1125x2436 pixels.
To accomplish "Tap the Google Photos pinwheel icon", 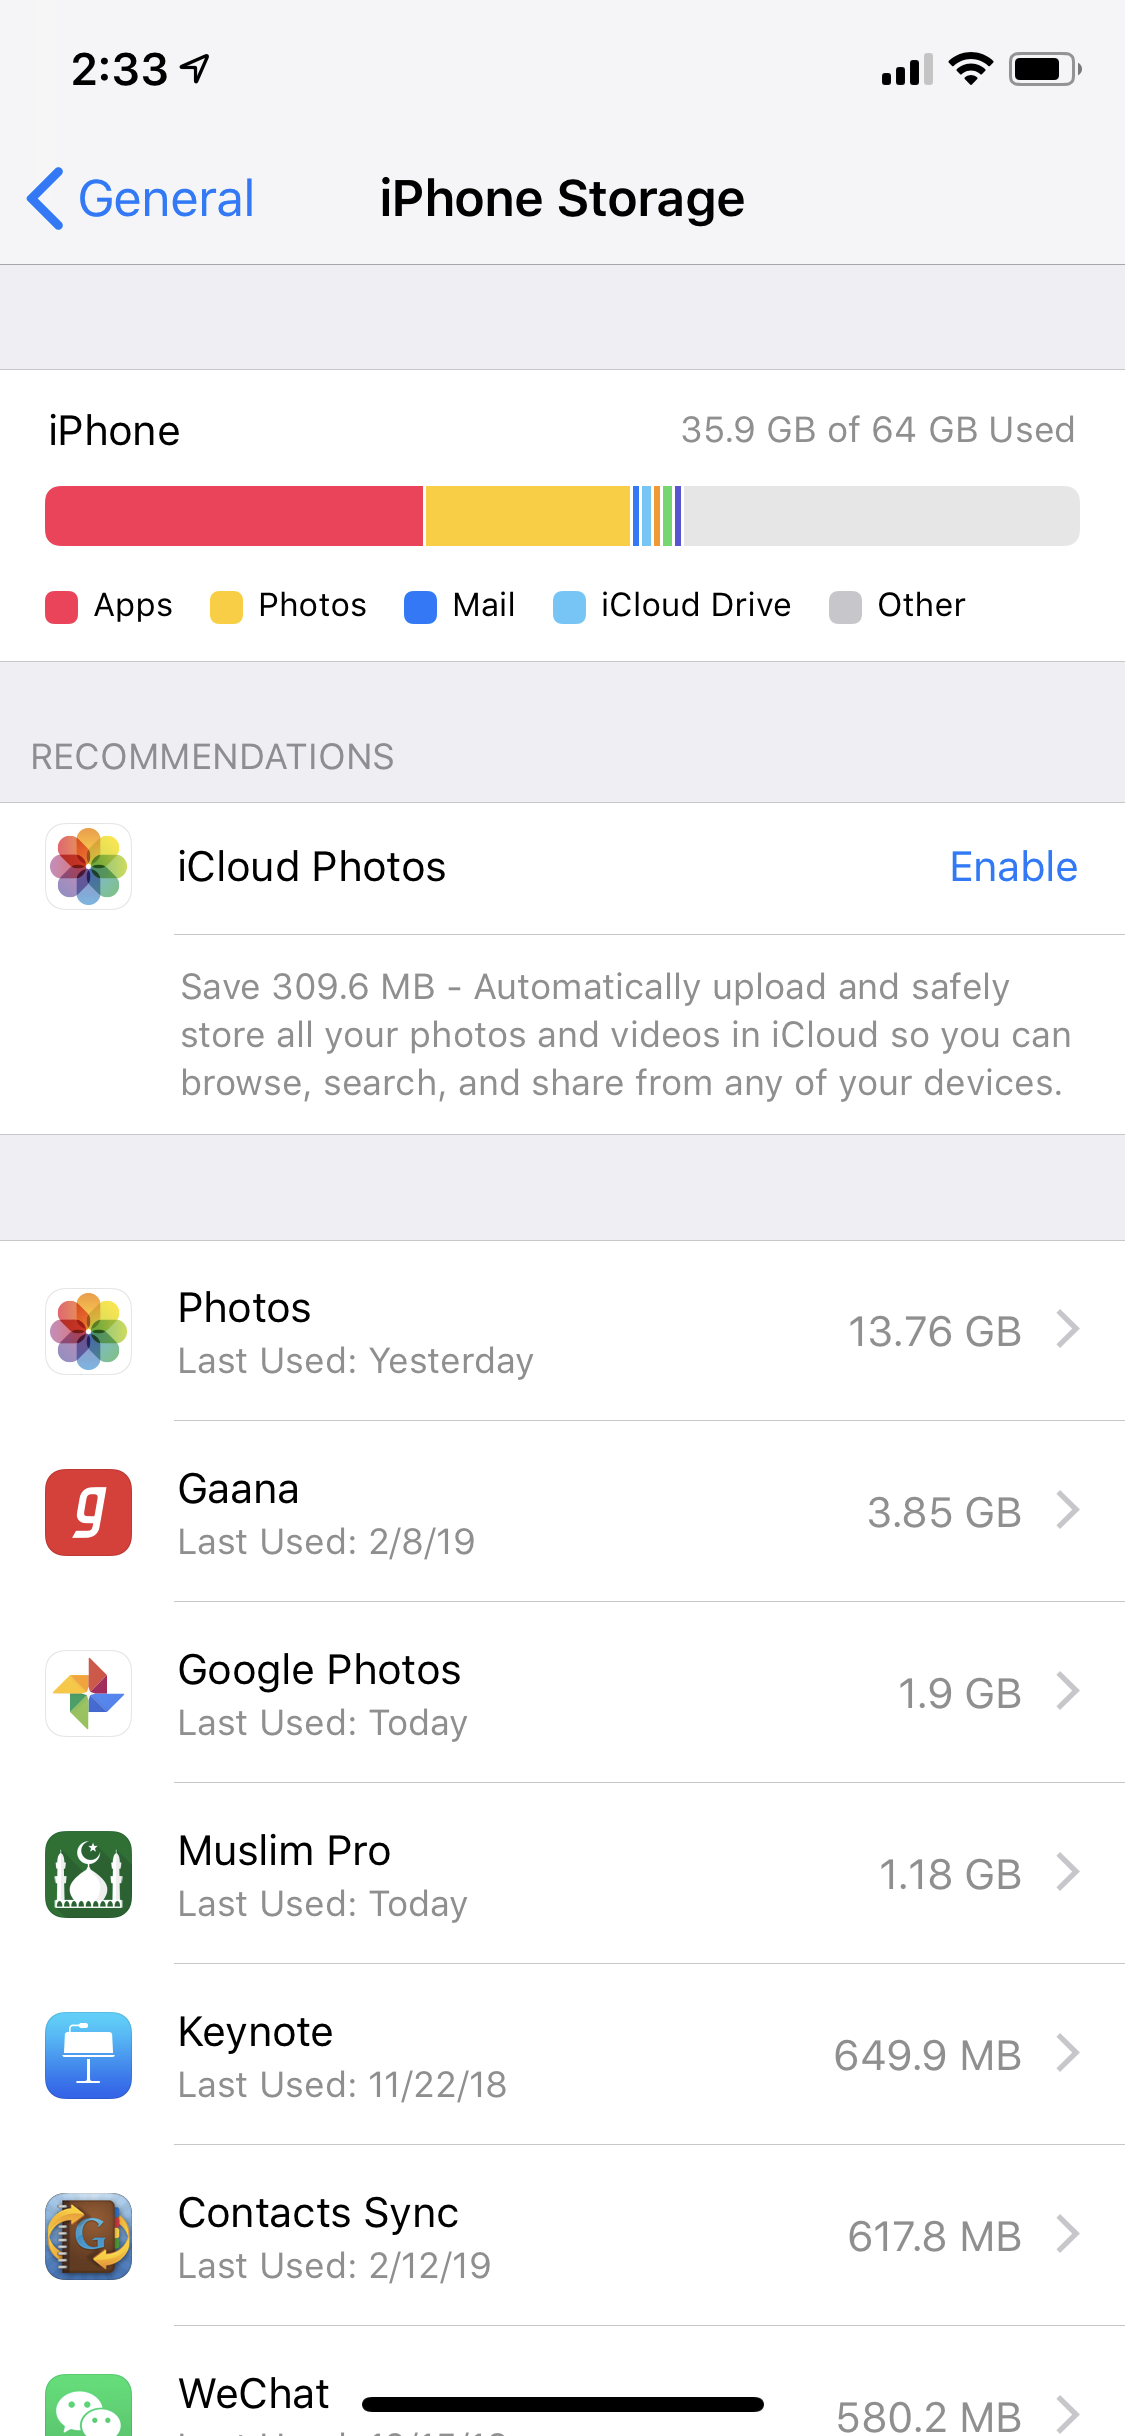I will pos(88,1693).
